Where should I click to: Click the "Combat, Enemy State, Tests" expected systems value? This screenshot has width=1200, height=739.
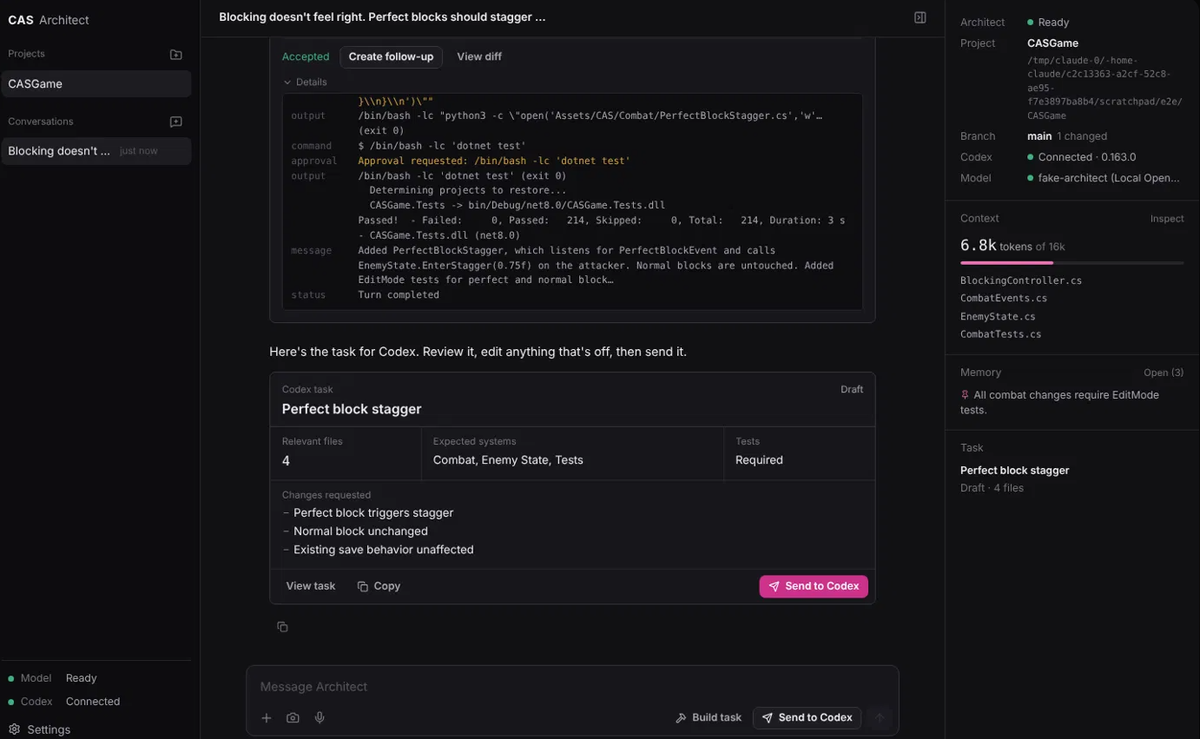[508, 460]
